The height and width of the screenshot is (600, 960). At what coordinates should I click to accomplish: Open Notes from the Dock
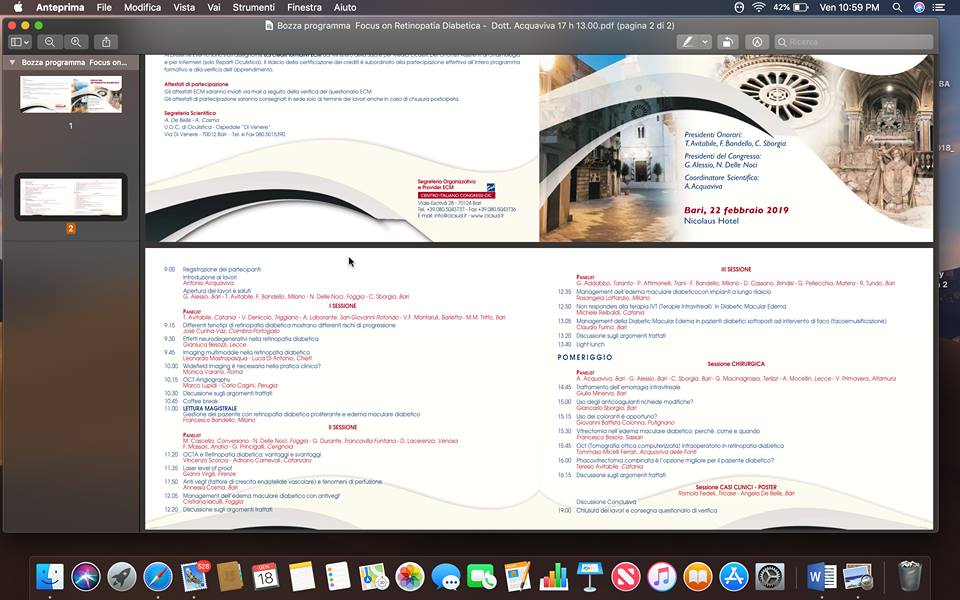[302, 576]
